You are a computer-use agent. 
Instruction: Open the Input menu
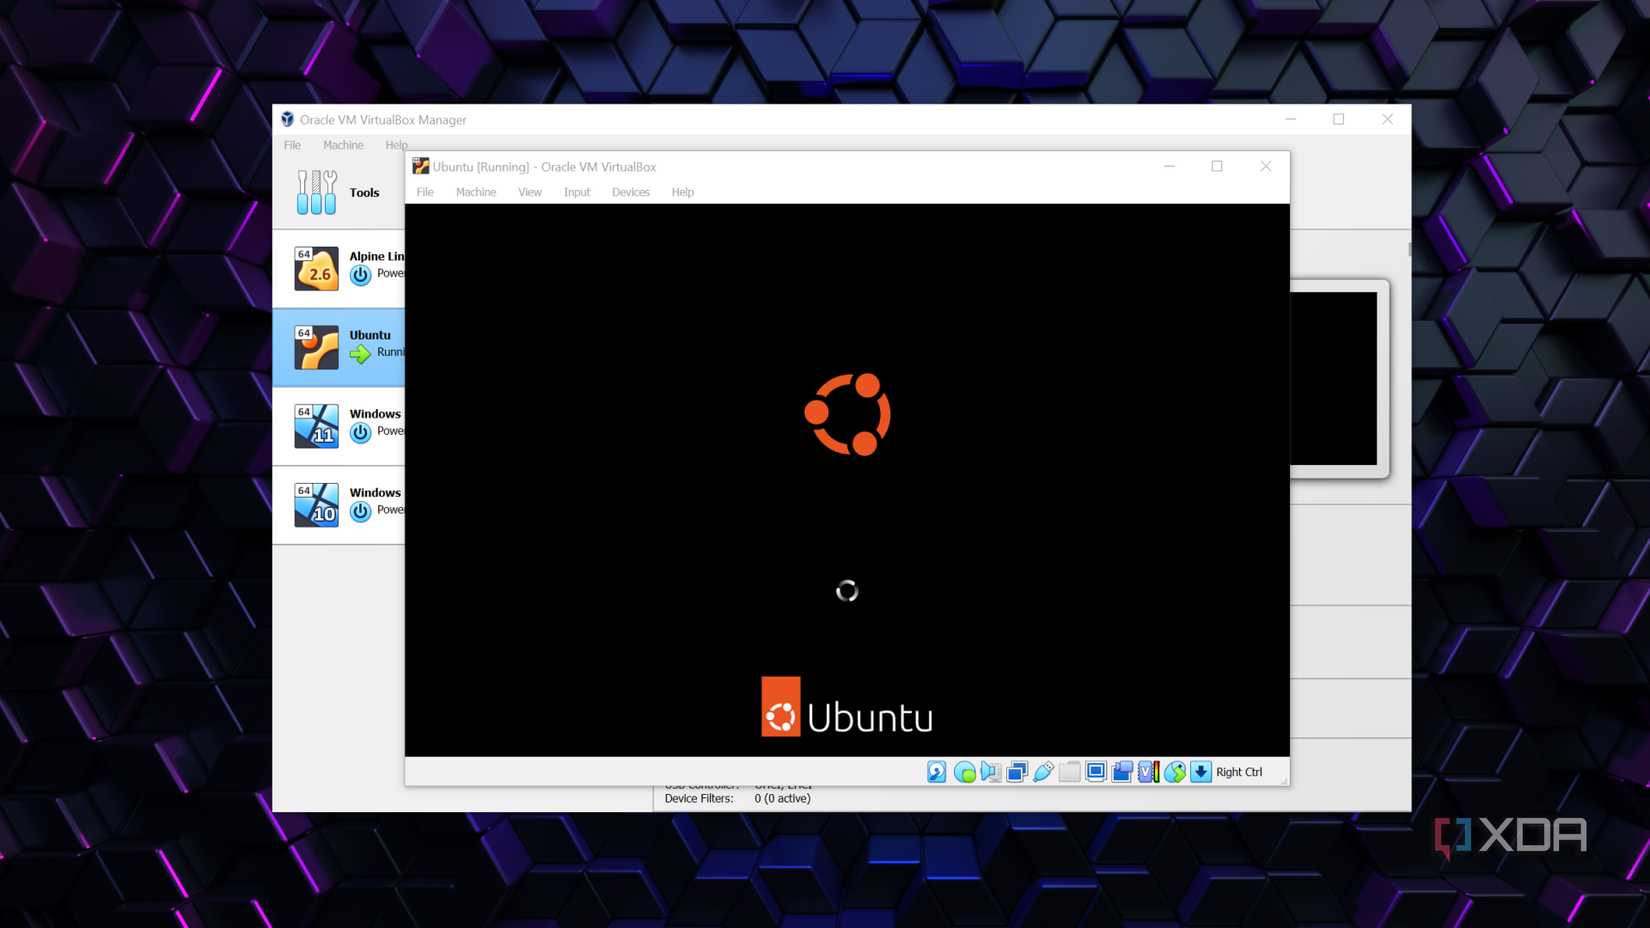(x=577, y=192)
